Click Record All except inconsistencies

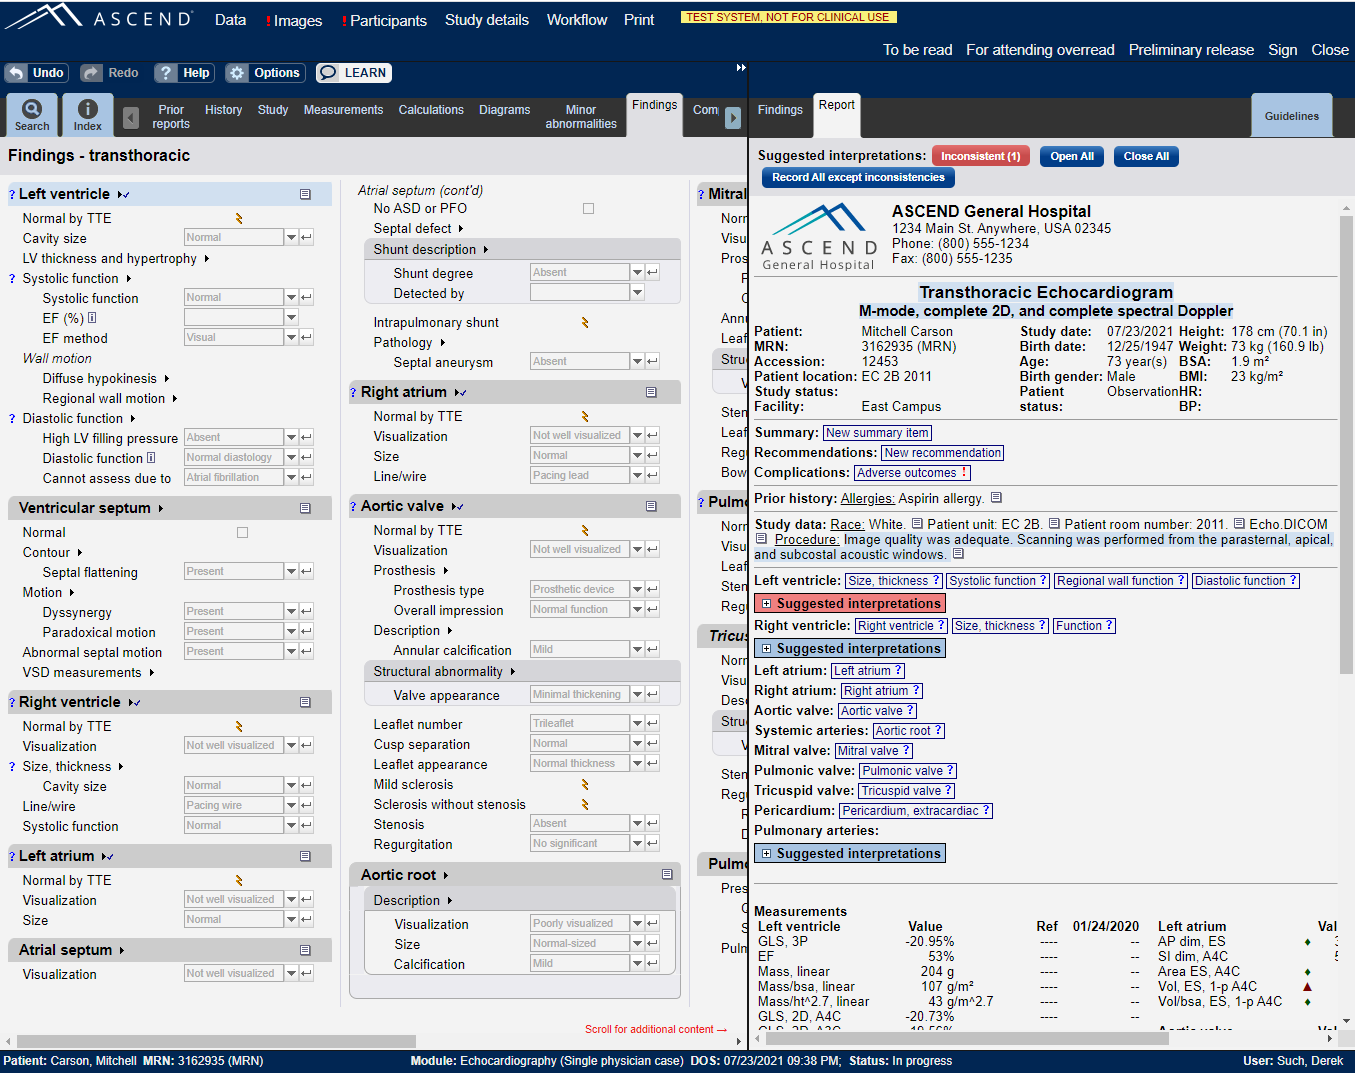tap(858, 177)
